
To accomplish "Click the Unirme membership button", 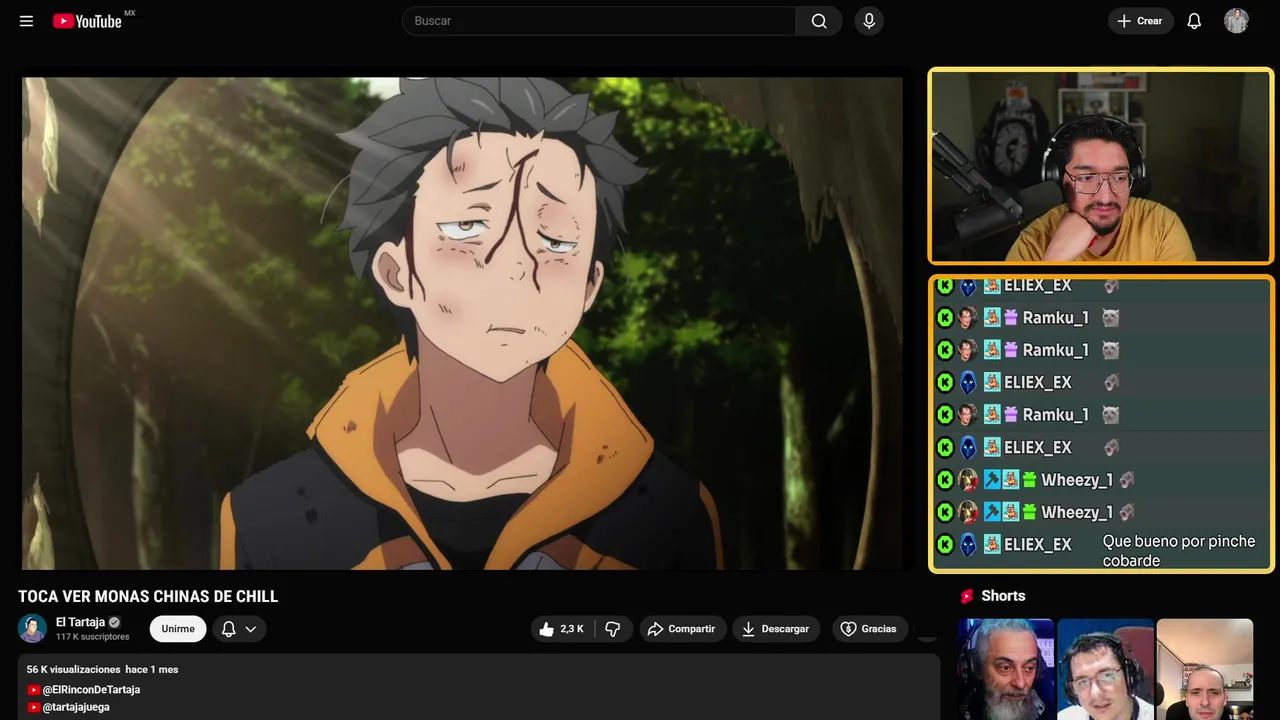I will pyautogui.click(x=178, y=629).
